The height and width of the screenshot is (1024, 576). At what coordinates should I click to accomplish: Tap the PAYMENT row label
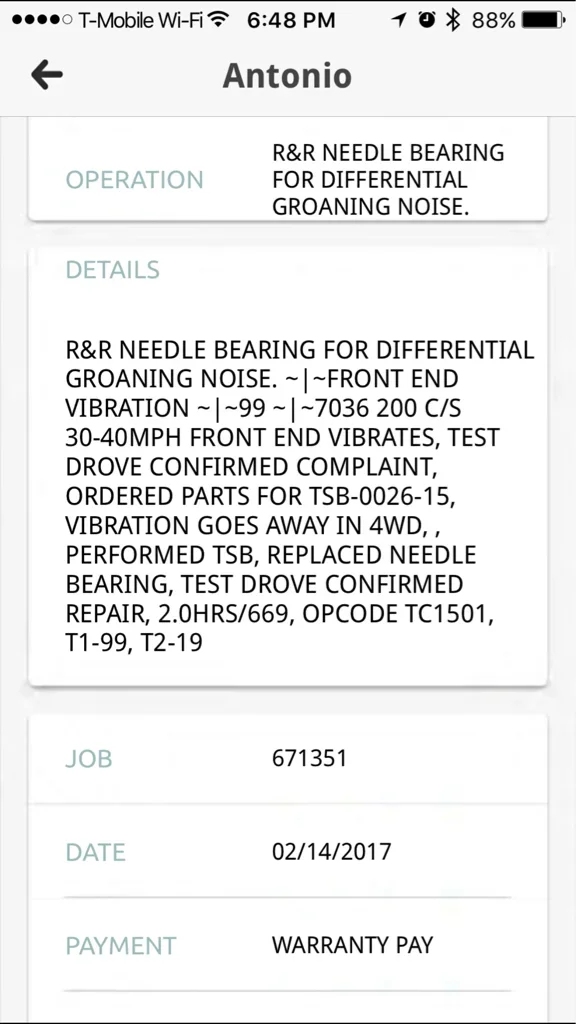pyautogui.click(x=121, y=946)
